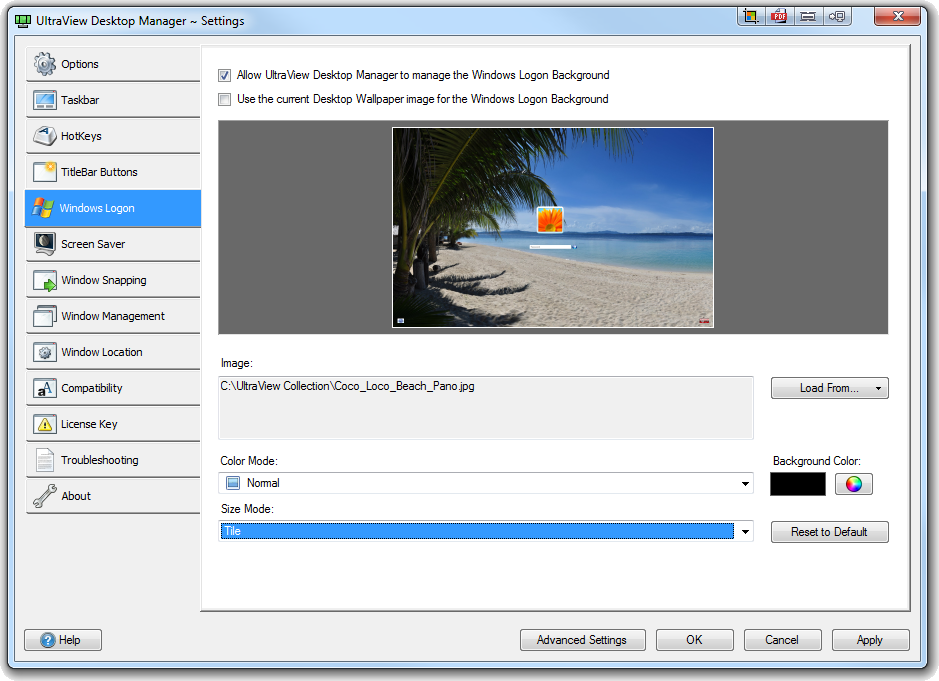Click the move-to-monitor titlebar icon

[837, 16]
